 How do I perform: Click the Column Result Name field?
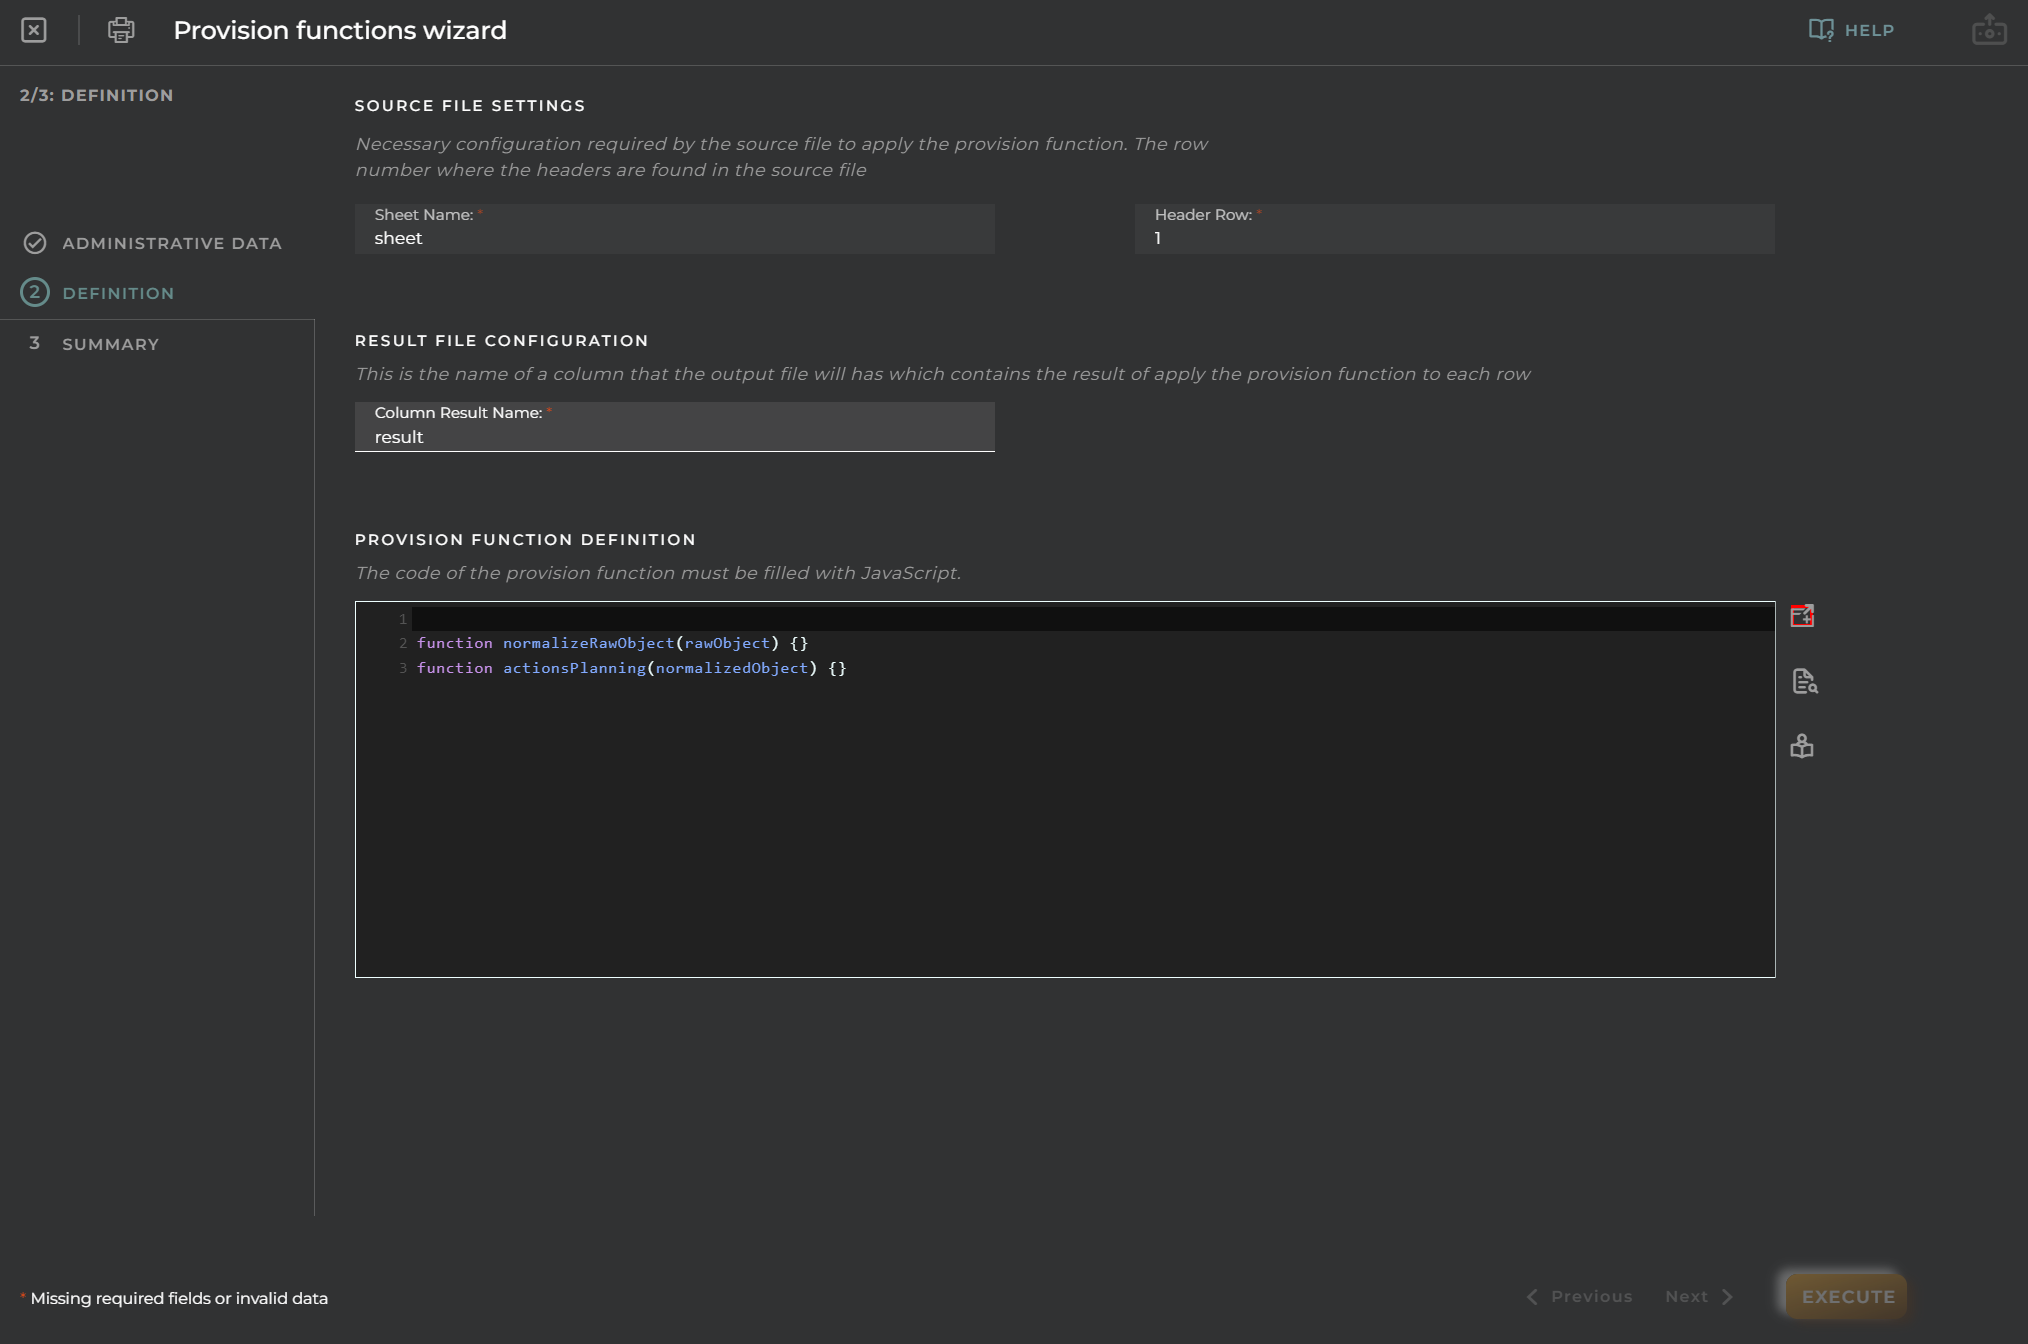[x=674, y=427]
